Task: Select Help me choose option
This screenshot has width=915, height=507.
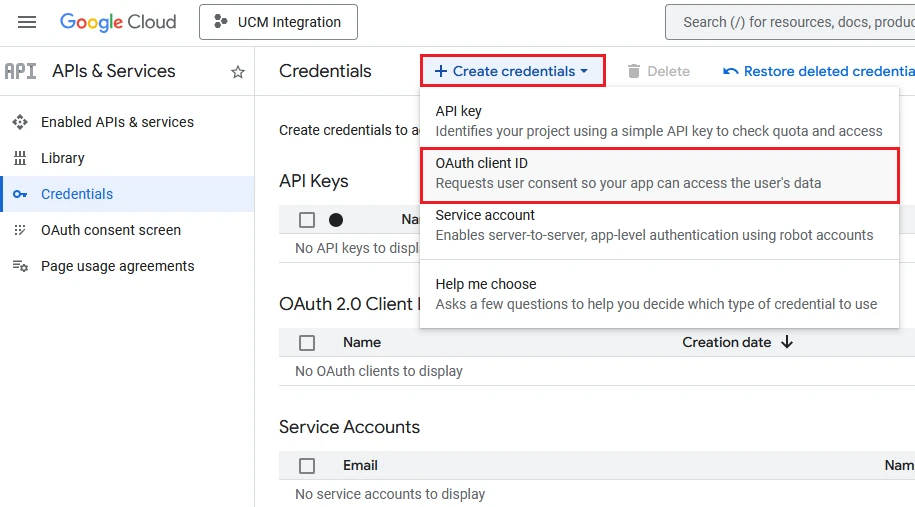Action: click(x=659, y=294)
